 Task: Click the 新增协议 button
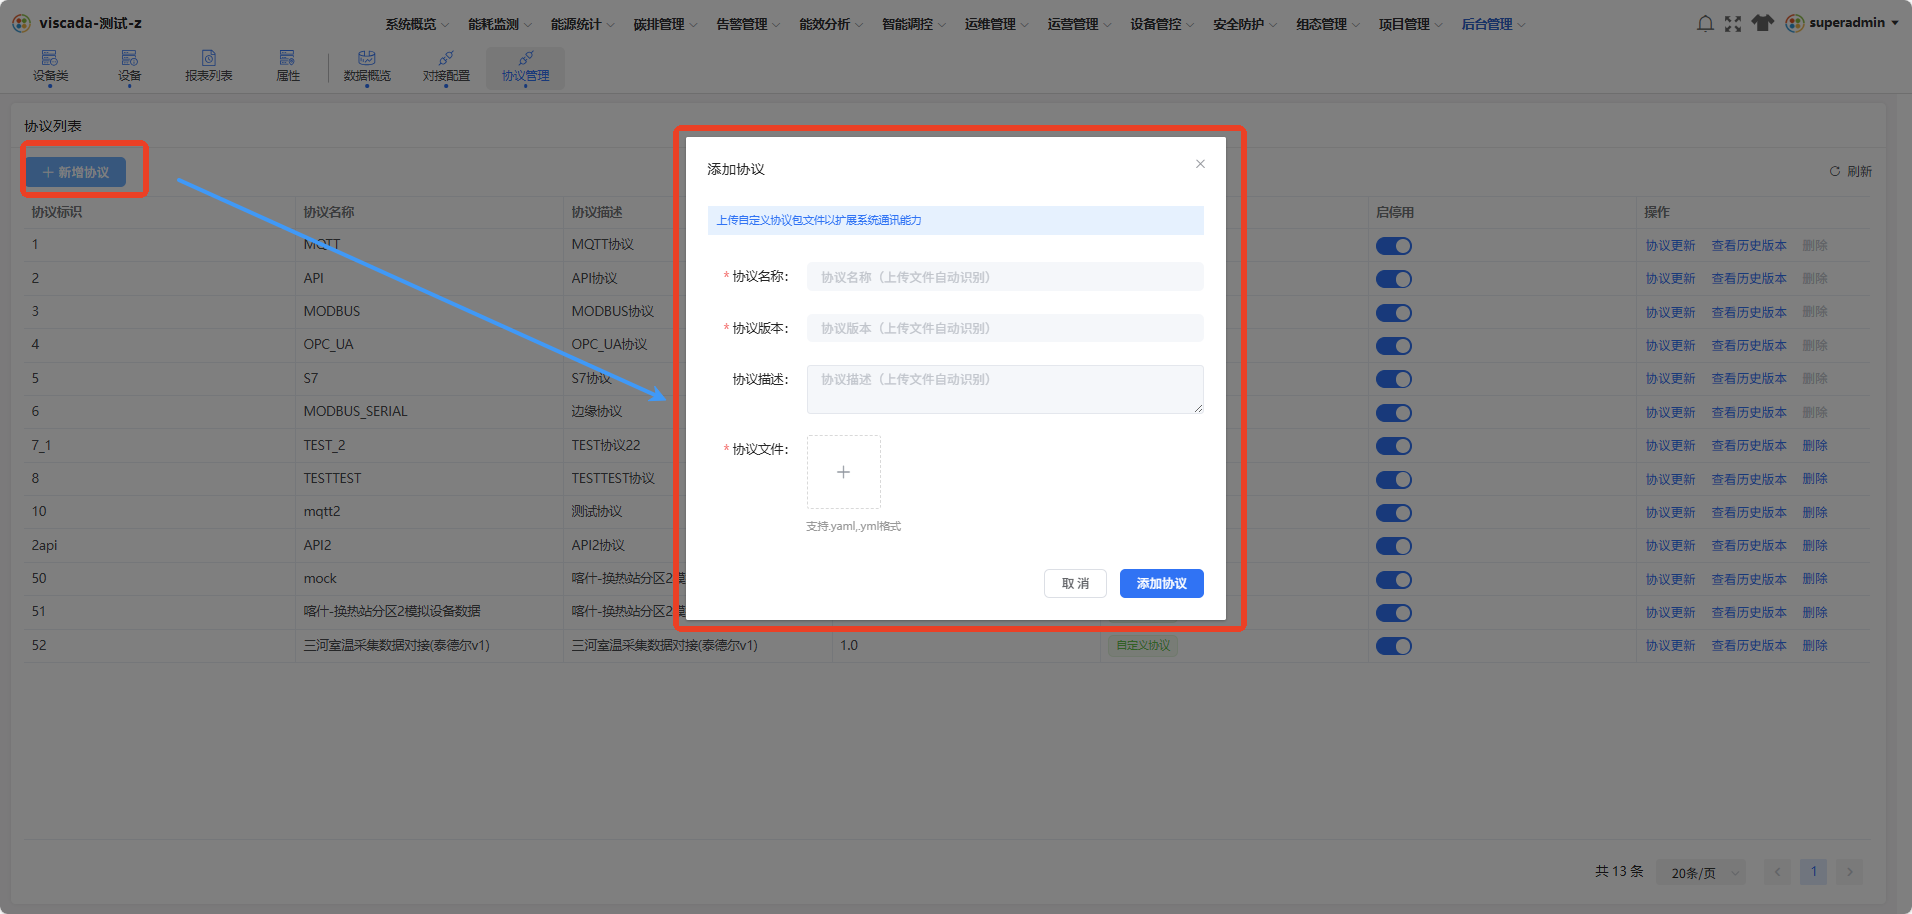click(x=76, y=172)
